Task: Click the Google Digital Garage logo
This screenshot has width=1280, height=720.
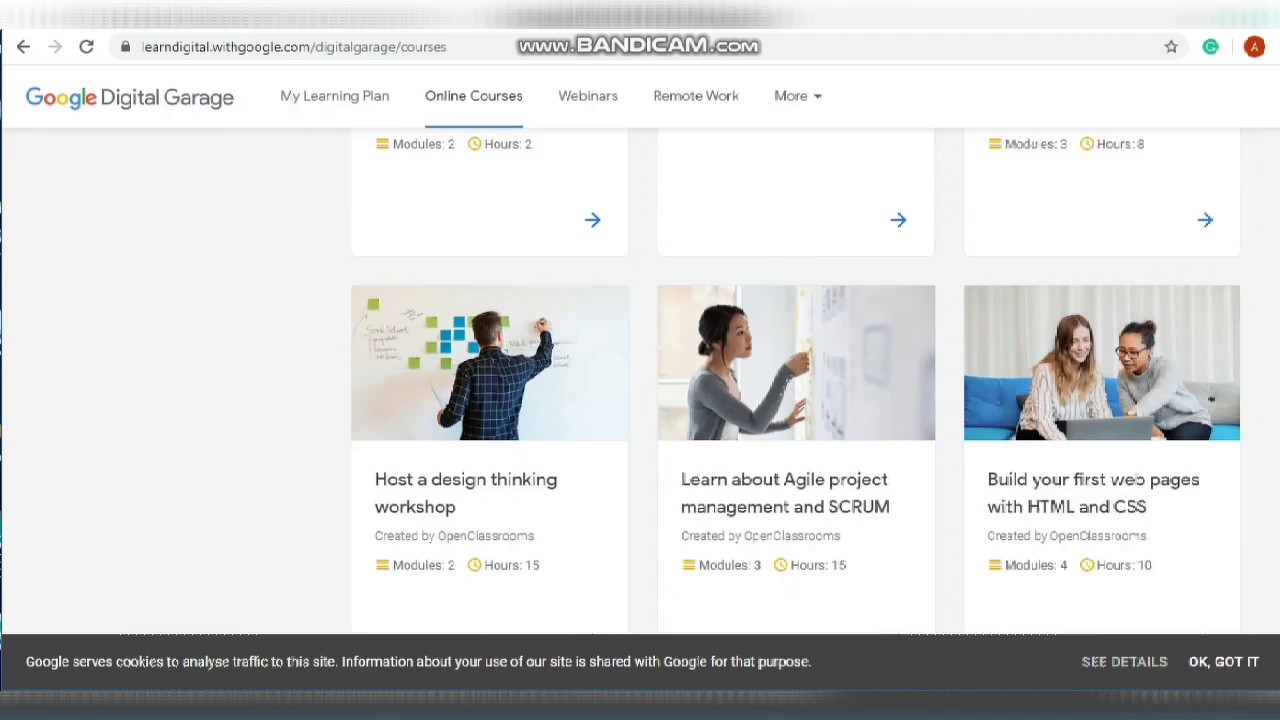Action: (x=130, y=97)
